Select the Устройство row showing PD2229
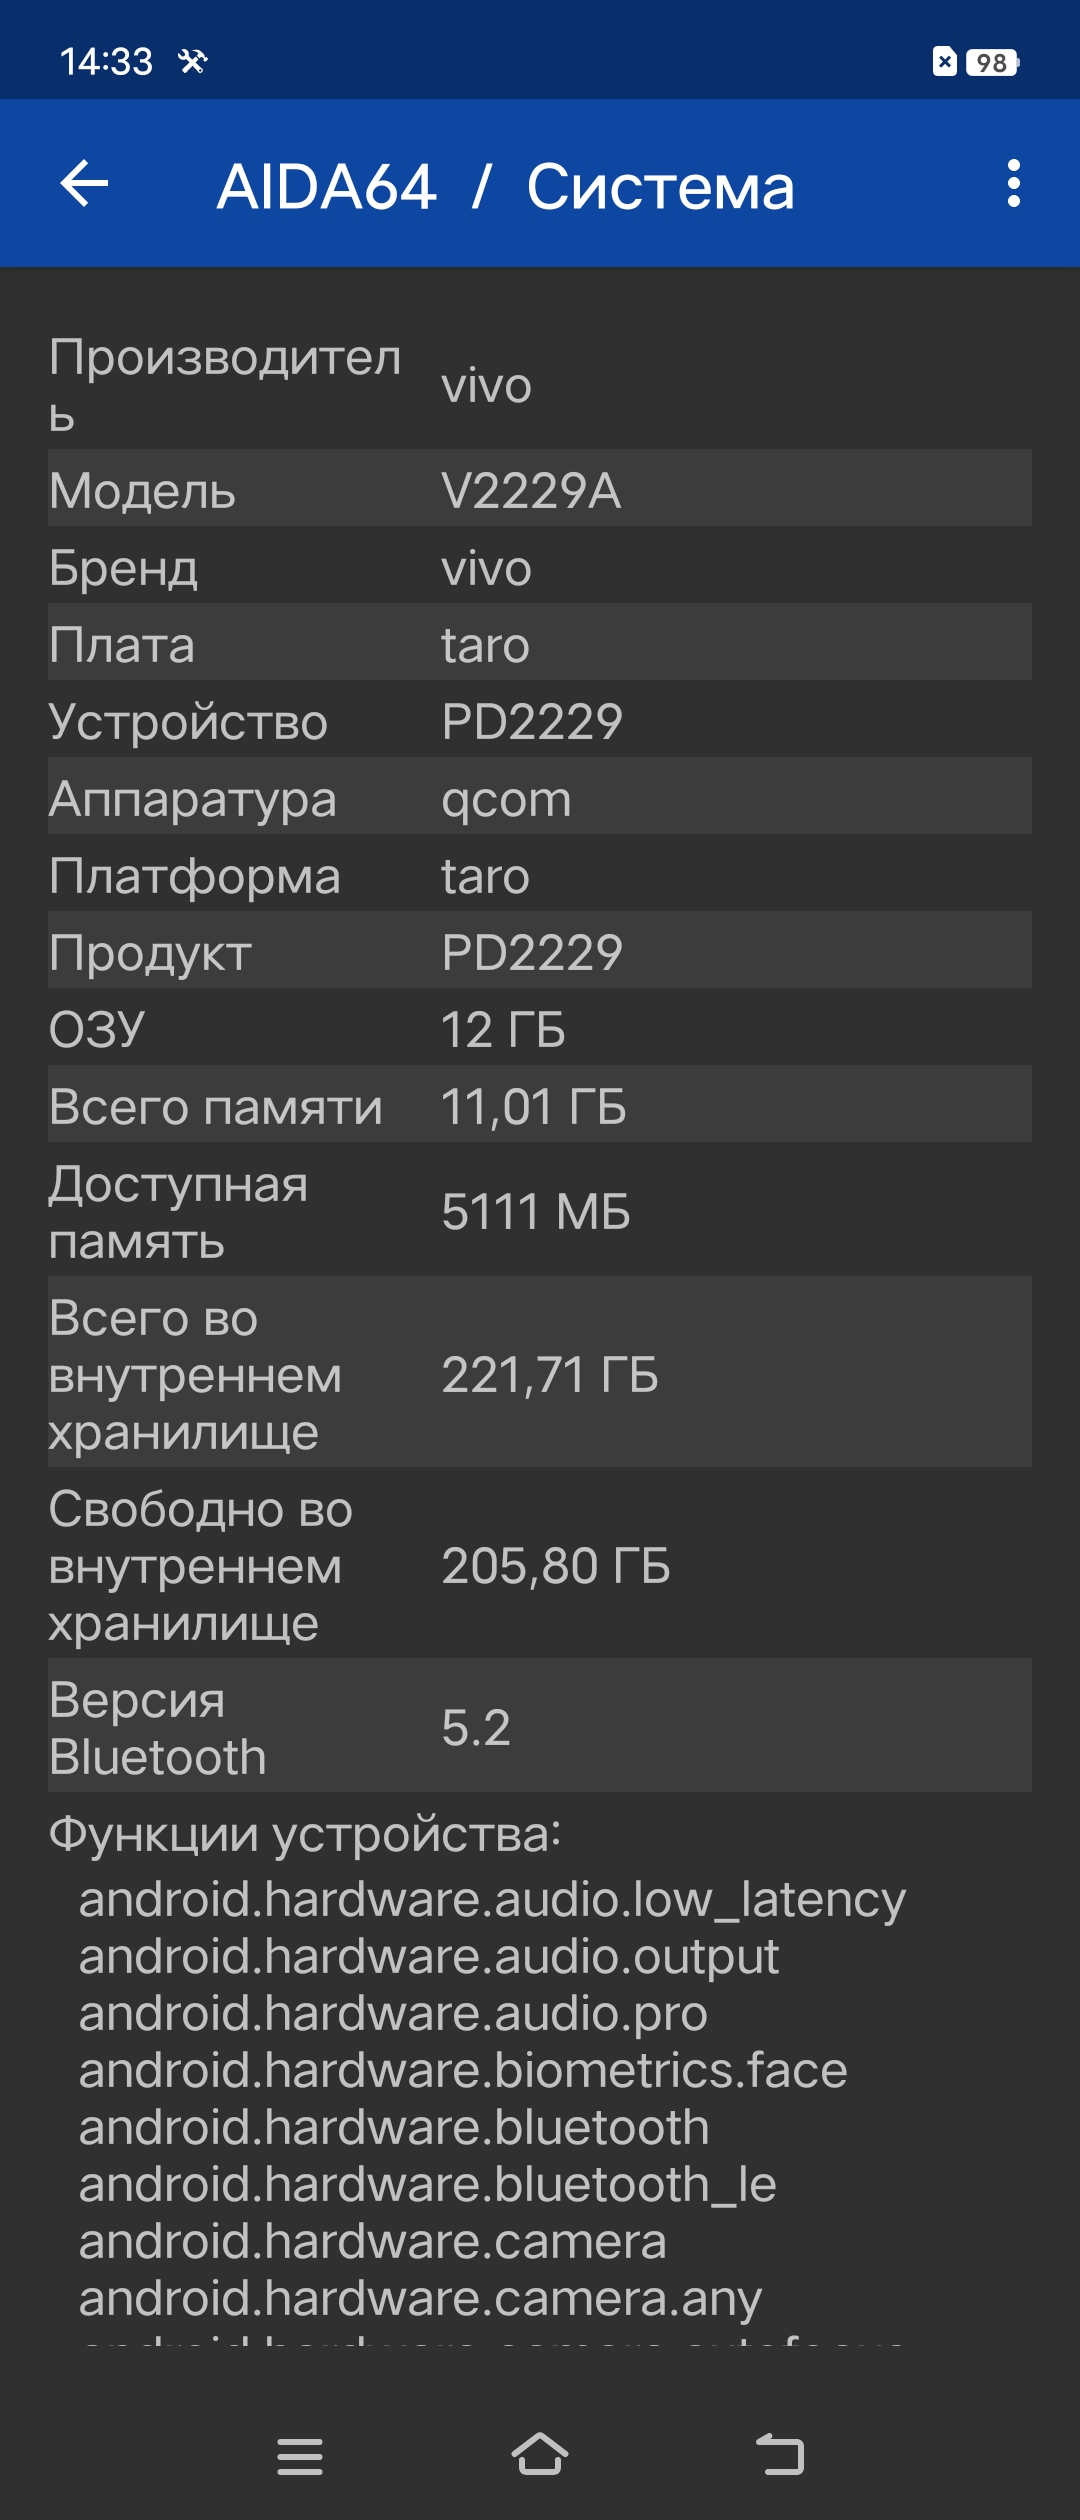This screenshot has height=2520, width=1080. coord(540,721)
